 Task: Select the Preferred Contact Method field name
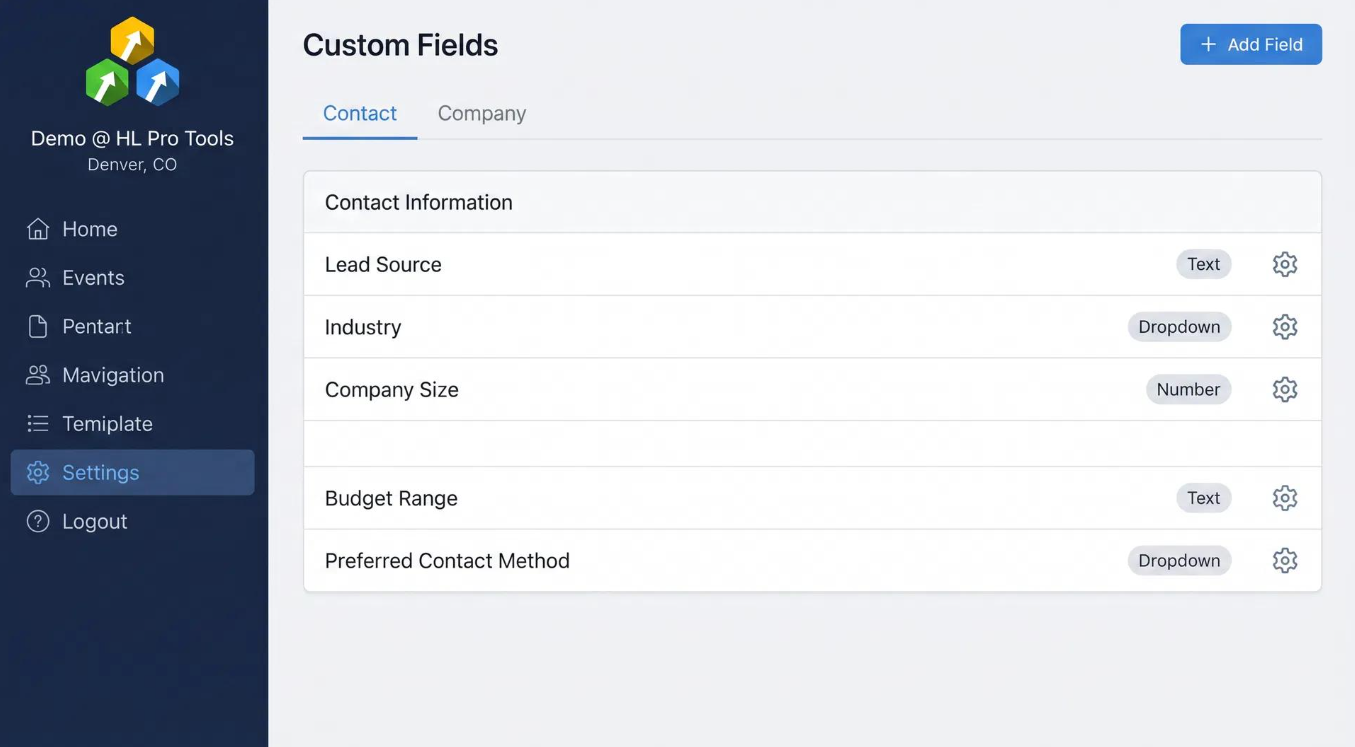[x=447, y=561]
